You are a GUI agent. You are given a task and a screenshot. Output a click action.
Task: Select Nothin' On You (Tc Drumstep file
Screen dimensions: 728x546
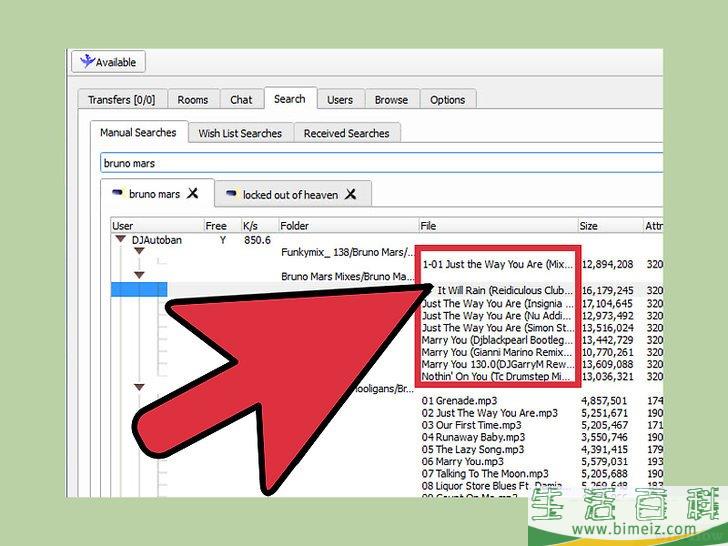497,376
